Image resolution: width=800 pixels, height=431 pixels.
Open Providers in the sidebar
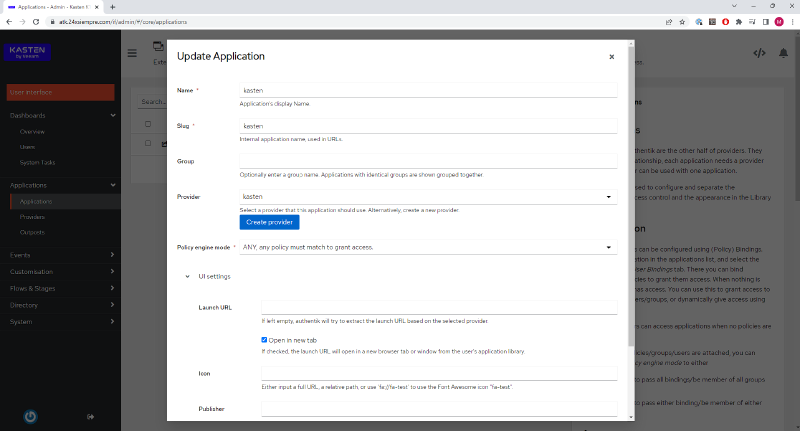tap(32, 217)
